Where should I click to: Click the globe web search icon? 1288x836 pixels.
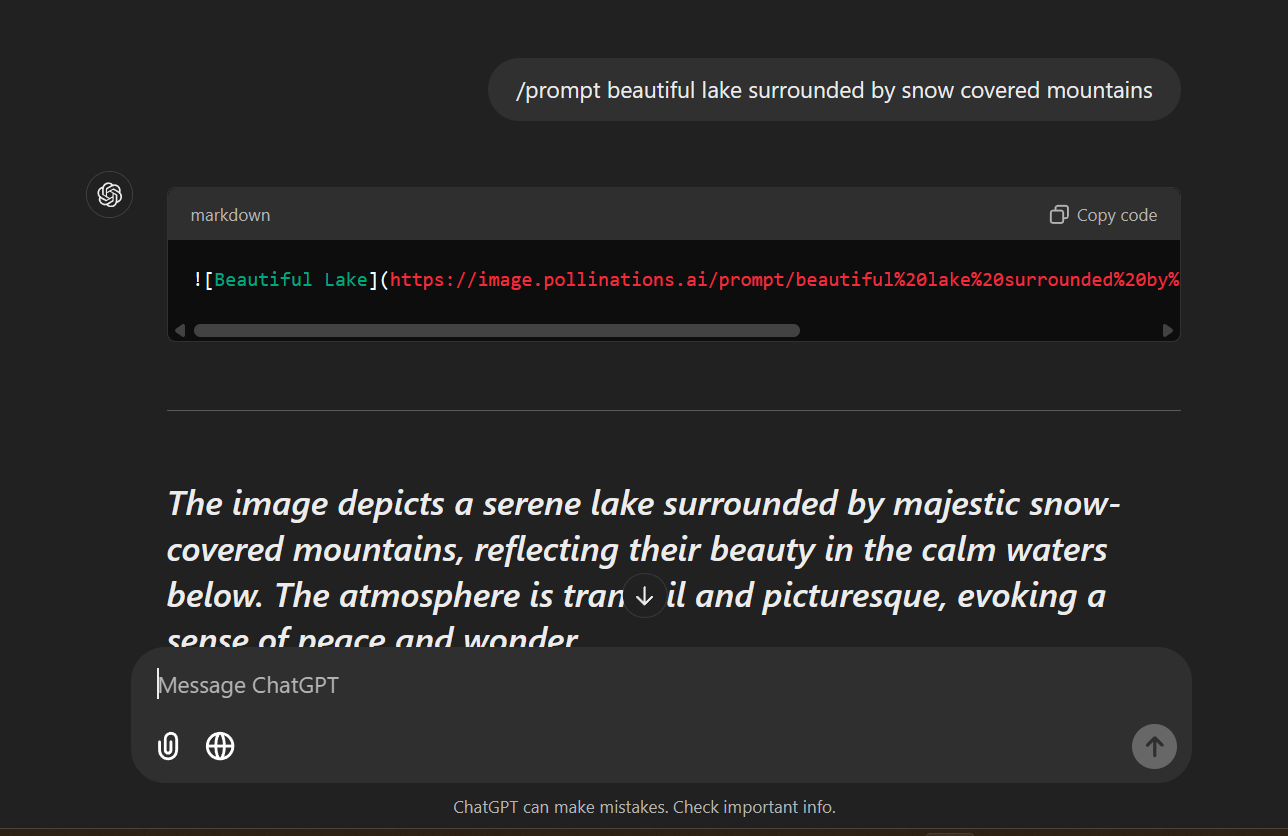220,746
